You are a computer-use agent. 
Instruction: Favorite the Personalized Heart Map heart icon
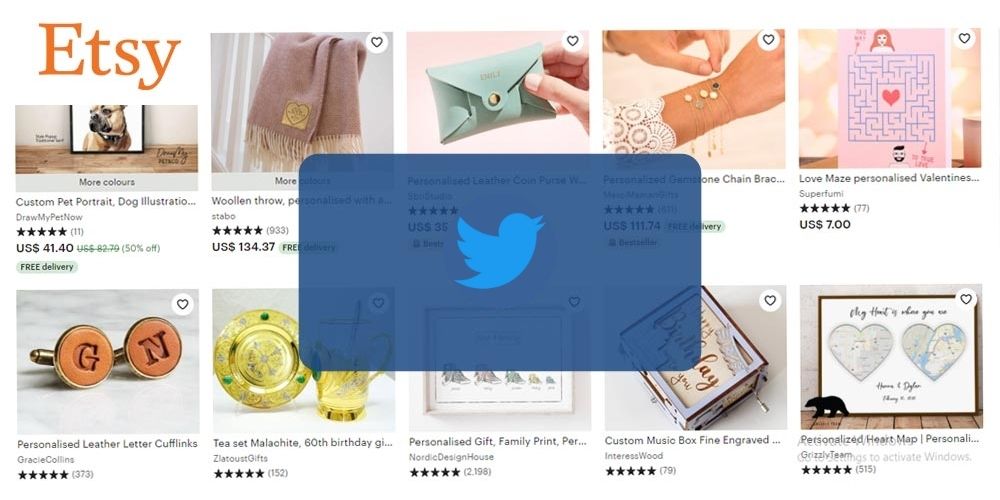tap(966, 298)
